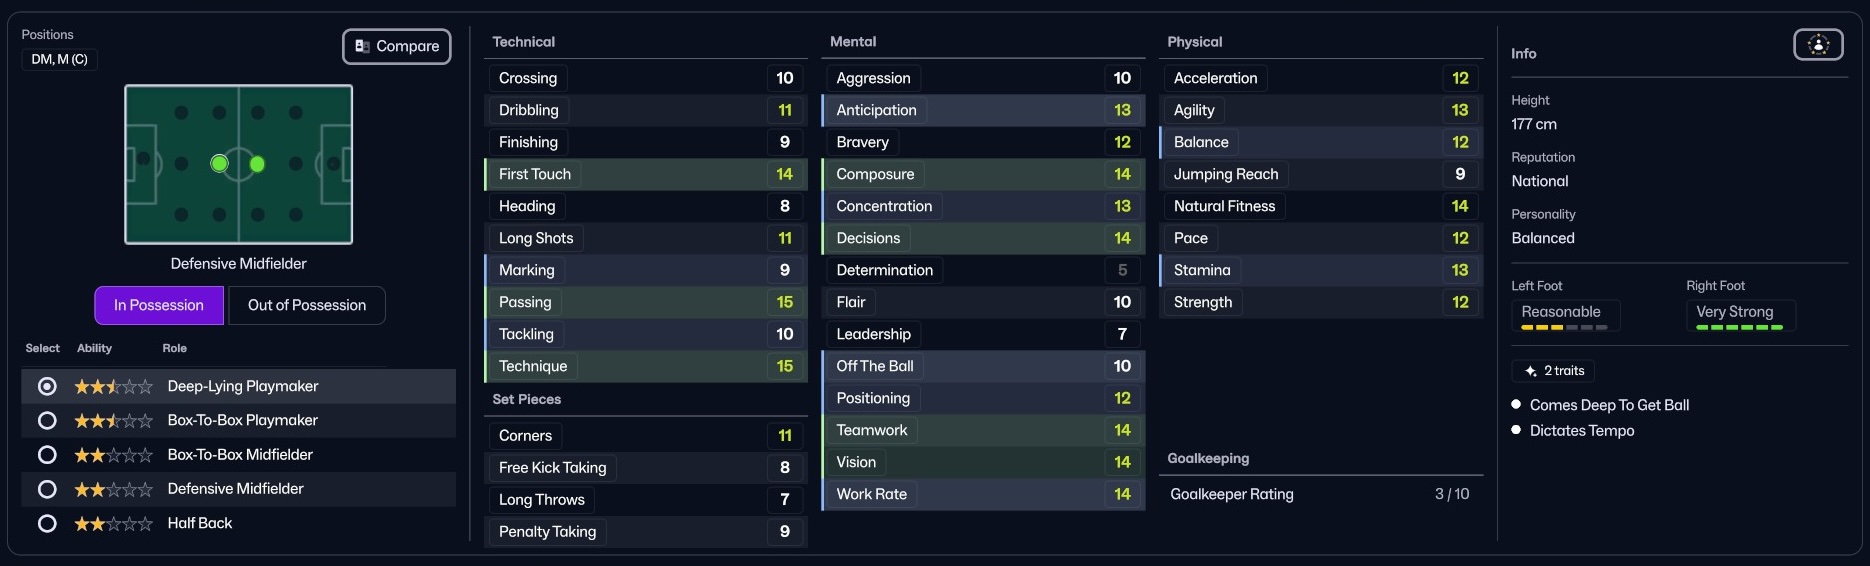Click the Passing attribute label
This screenshot has width=1870, height=566.
(525, 302)
